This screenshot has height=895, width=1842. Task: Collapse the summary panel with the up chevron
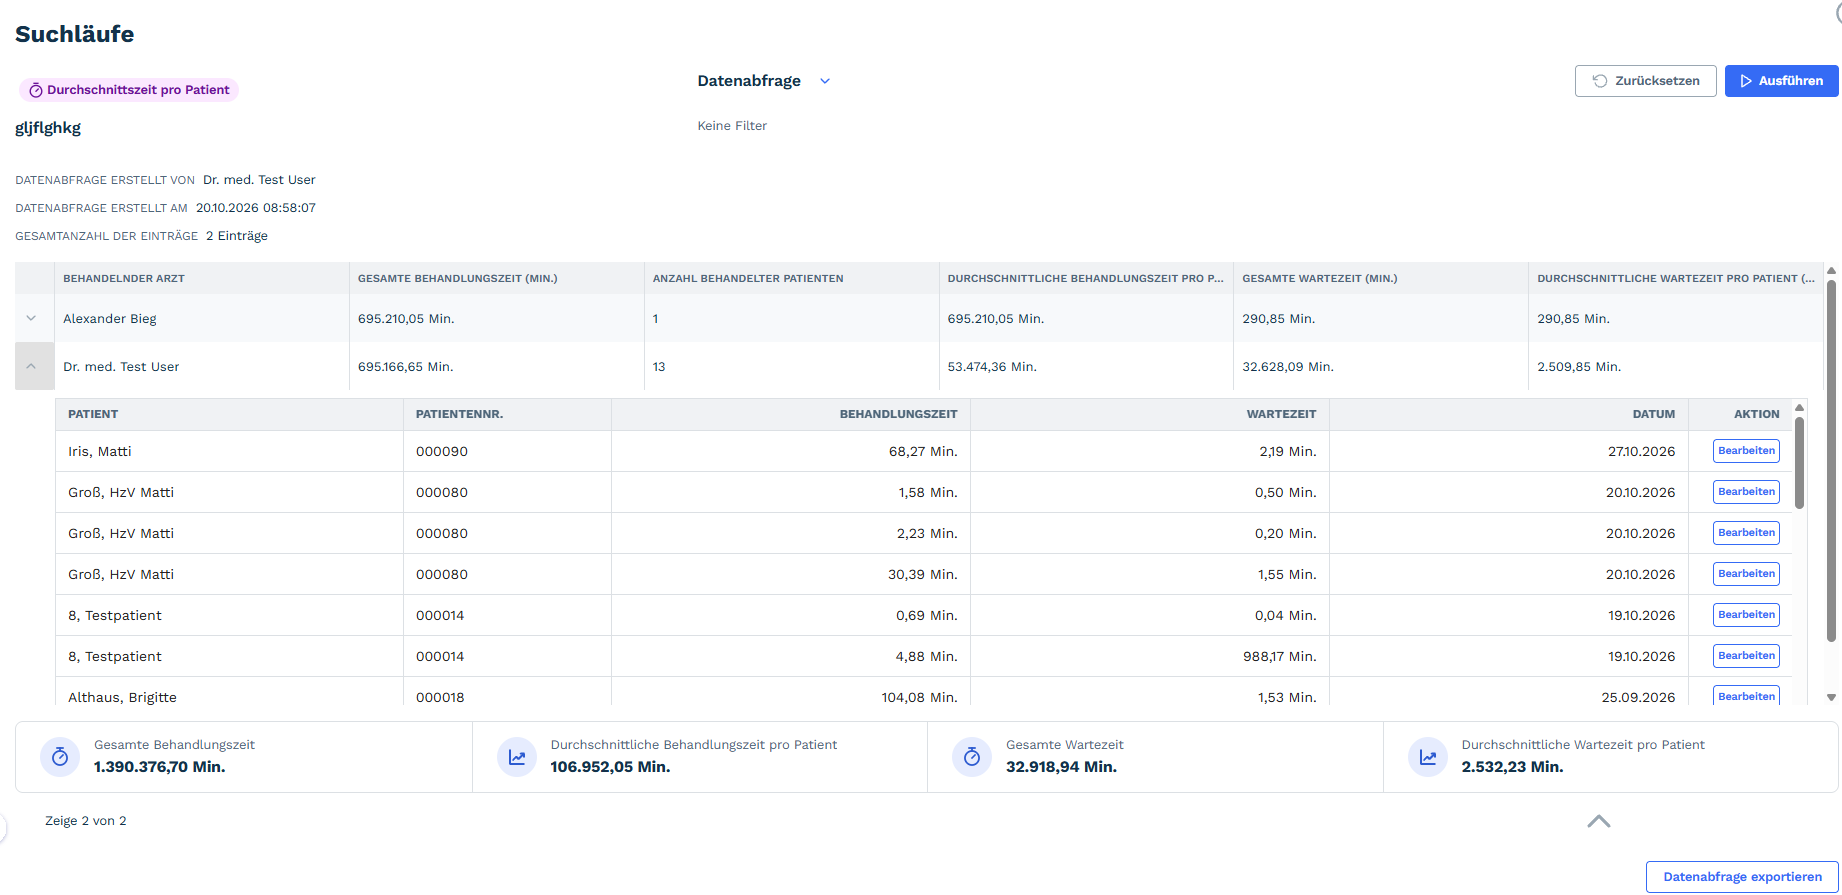[x=1599, y=821]
